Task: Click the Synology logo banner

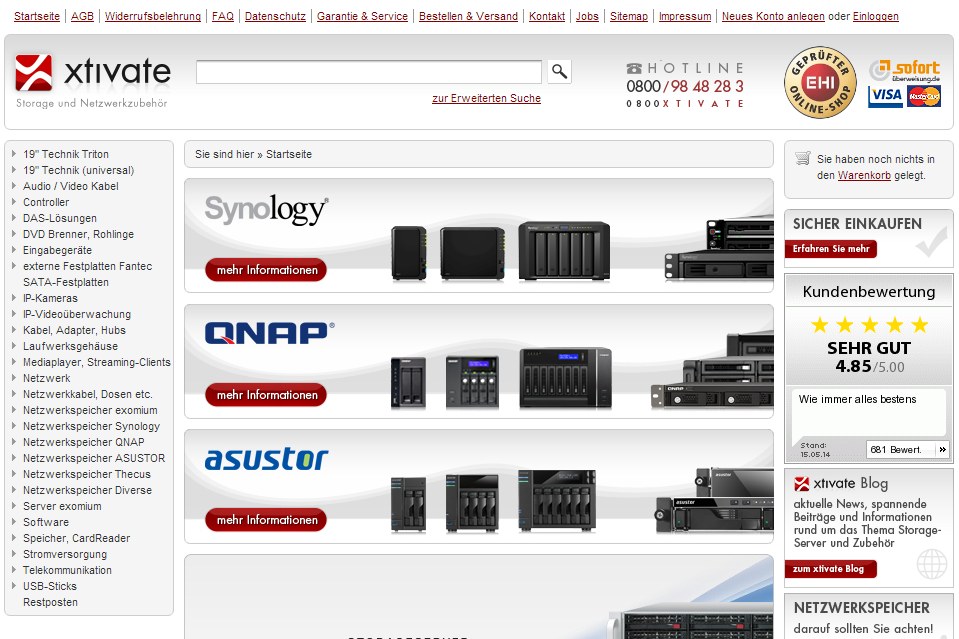Action: [266, 210]
